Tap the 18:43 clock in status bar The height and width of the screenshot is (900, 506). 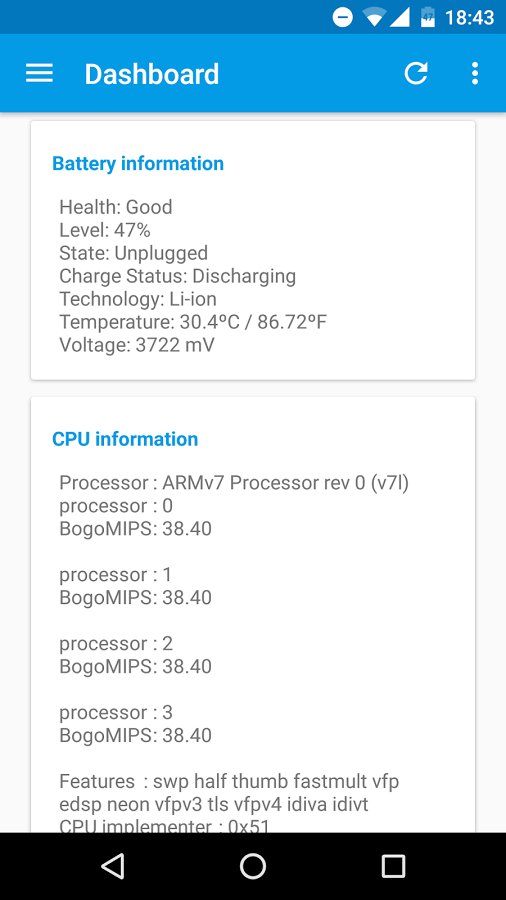click(x=469, y=18)
